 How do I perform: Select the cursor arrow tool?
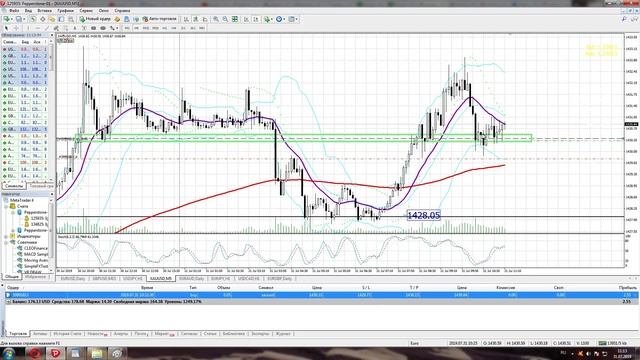[6, 28]
